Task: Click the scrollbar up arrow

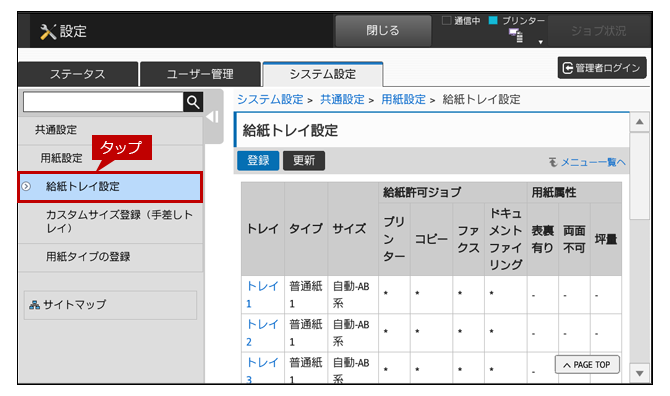Action: (x=639, y=122)
